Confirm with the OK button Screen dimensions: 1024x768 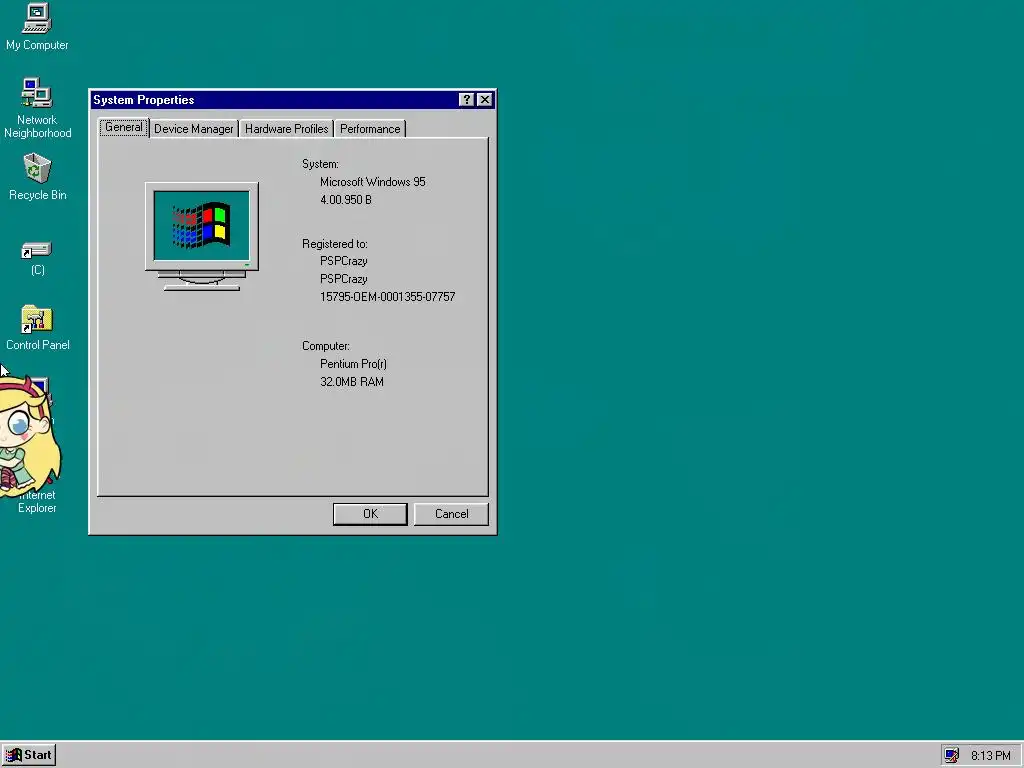[370, 514]
